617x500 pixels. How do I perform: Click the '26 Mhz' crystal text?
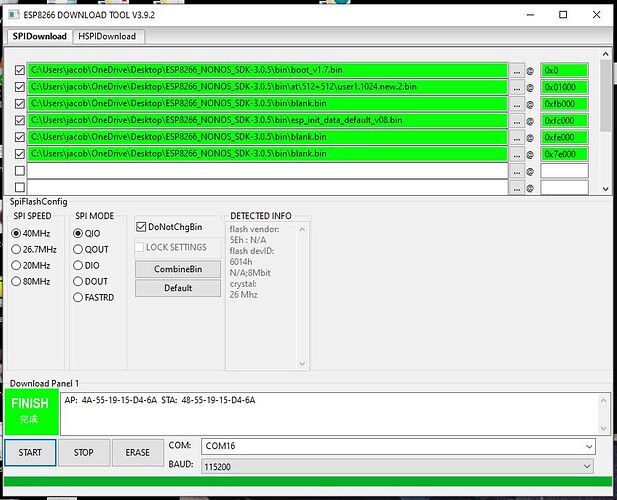244,295
